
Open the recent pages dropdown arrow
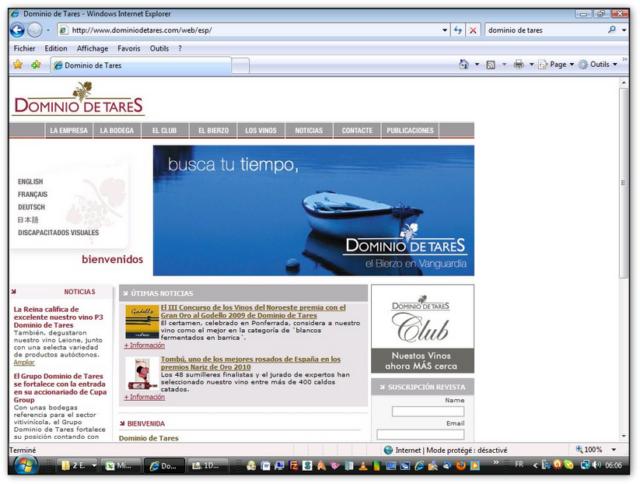(48, 30)
